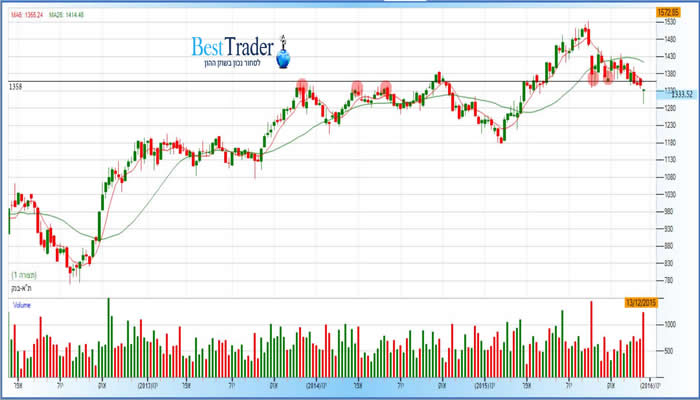
Task: Click the middle of three red circles in 2014
Action: (x=357, y=88)
